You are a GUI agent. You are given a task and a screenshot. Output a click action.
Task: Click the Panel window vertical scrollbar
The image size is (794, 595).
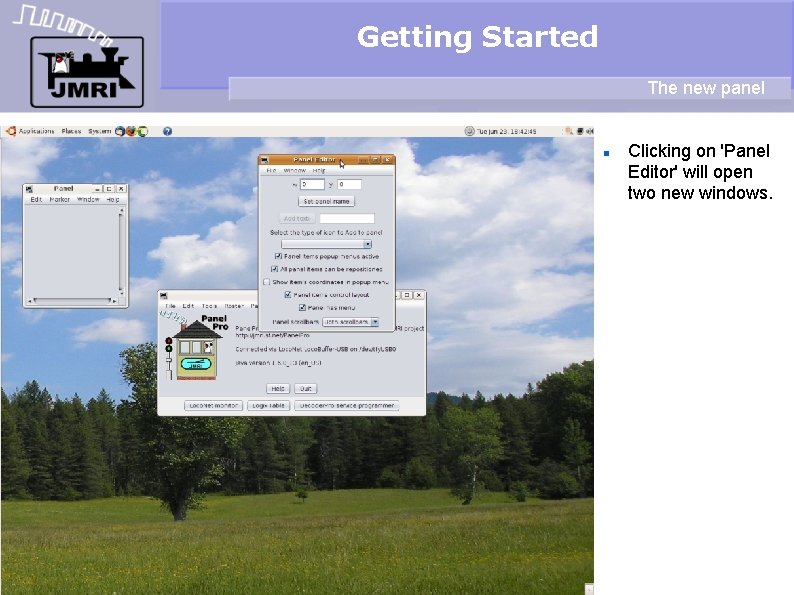121,252
